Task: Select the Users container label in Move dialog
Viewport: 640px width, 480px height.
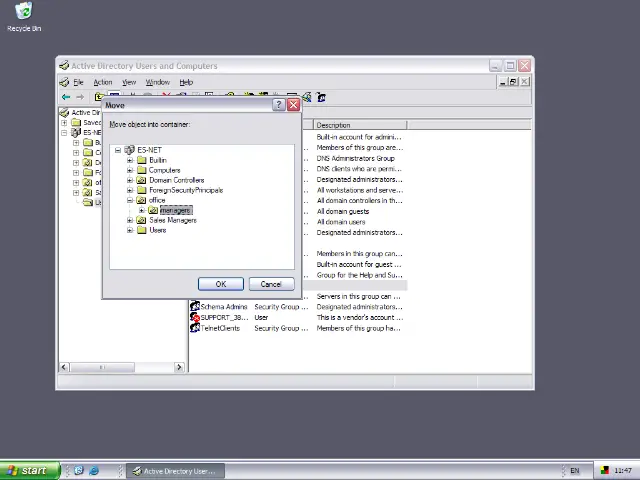Action: pyautogui.click(x=158, y=230)
